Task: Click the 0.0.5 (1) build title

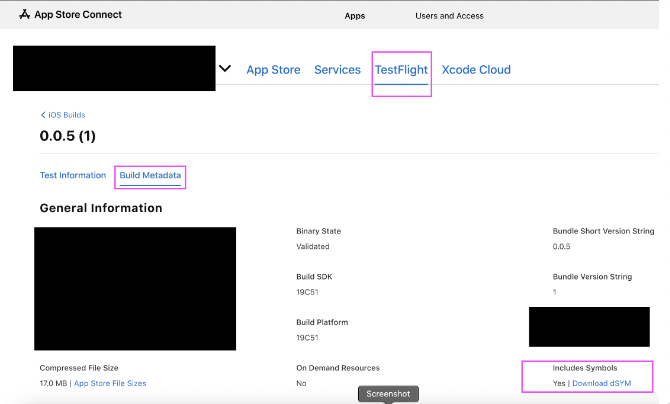Action: pyautogui.click(x=68, y=136)
